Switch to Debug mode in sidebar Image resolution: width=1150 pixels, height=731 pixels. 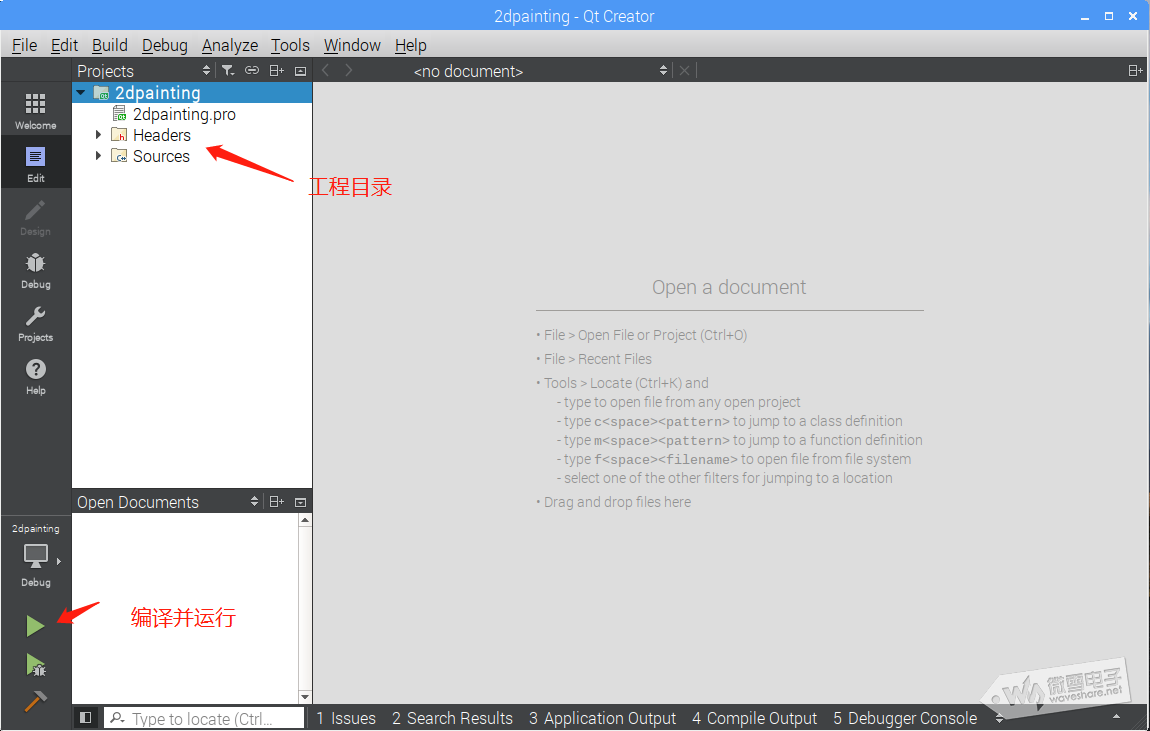point(35,270)
